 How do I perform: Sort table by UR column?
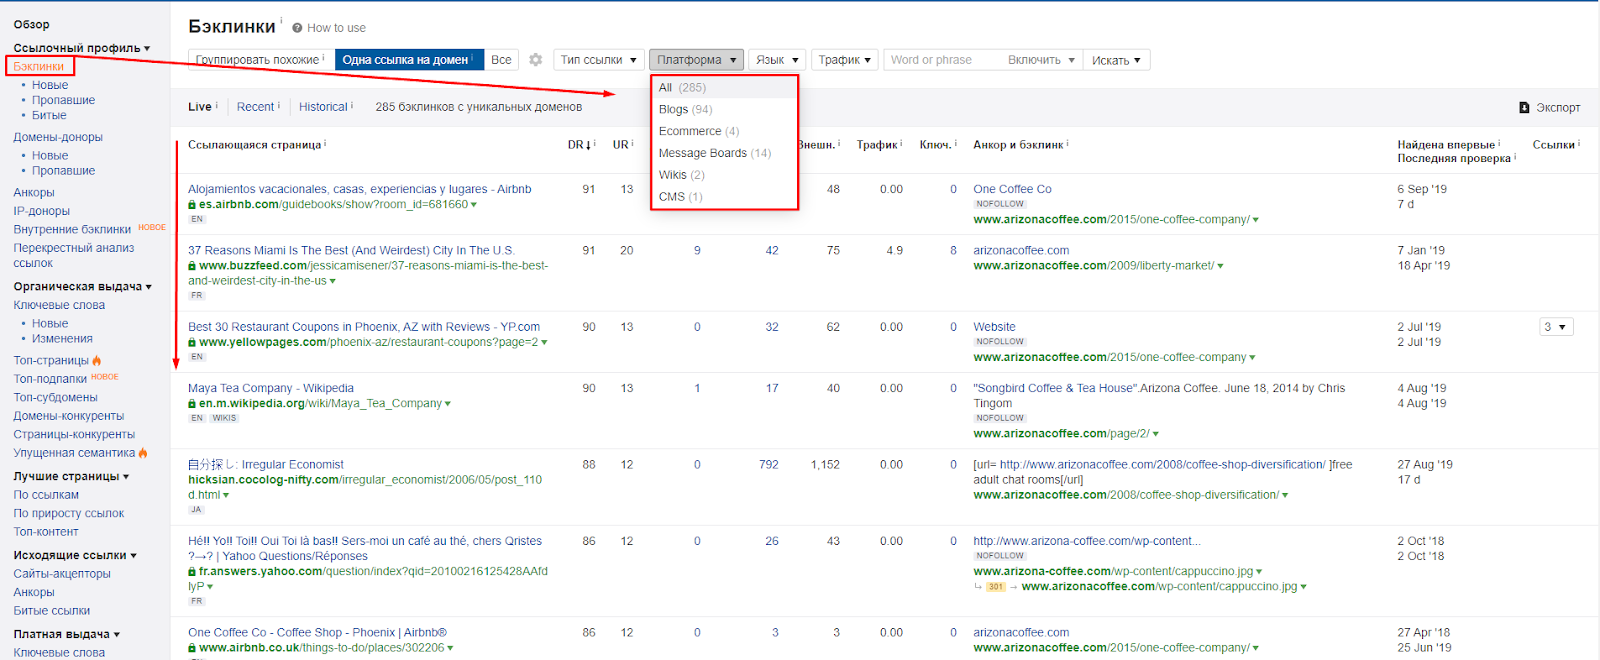pyautogui.click(x=620, y=145)
